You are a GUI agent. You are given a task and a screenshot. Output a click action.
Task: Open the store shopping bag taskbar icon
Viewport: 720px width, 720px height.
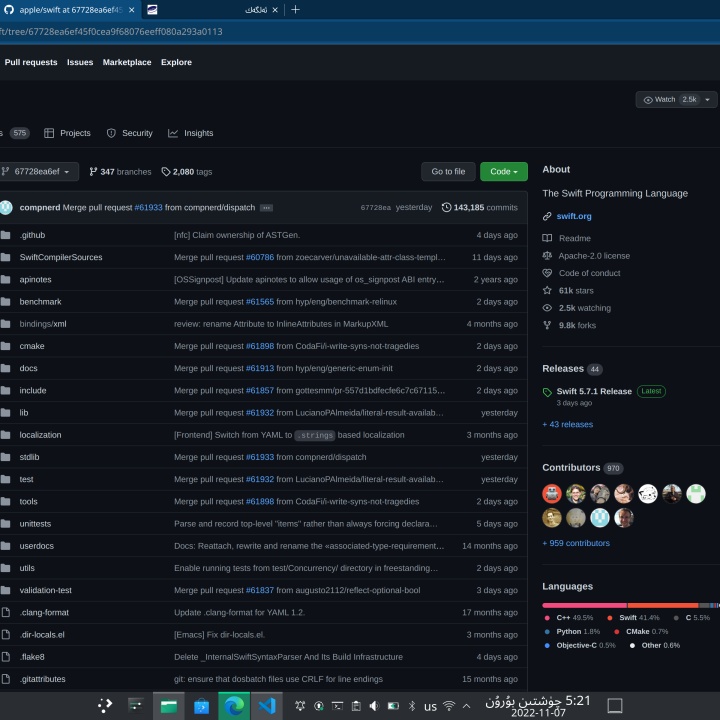201,706
